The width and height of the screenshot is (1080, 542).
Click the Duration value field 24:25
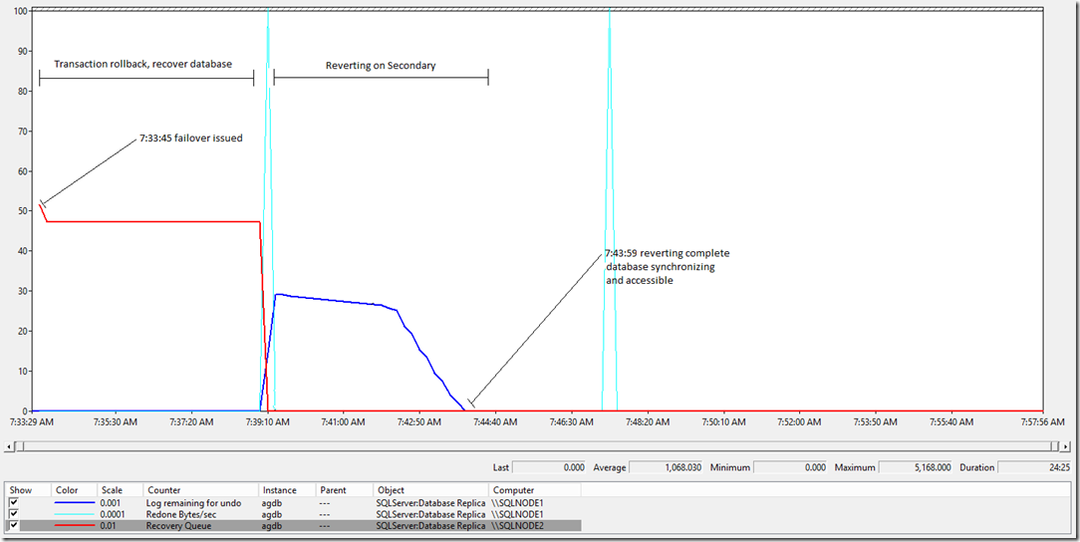(1034, 467)
